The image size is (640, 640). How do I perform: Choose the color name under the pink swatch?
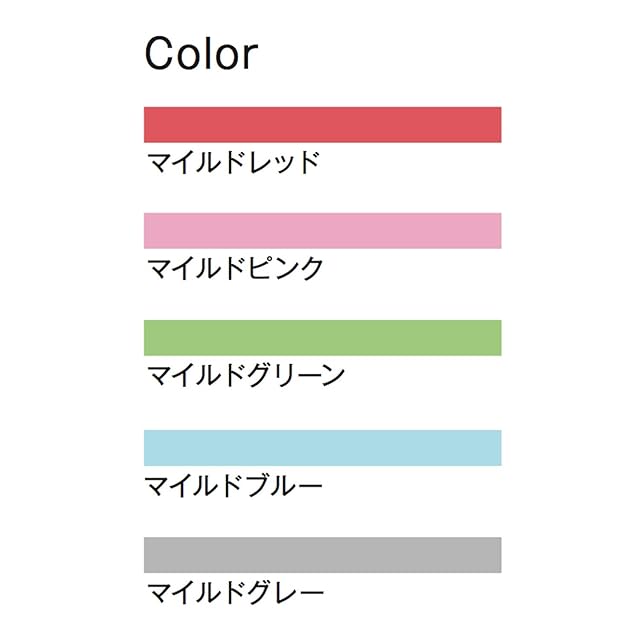[x=235, y=268]
